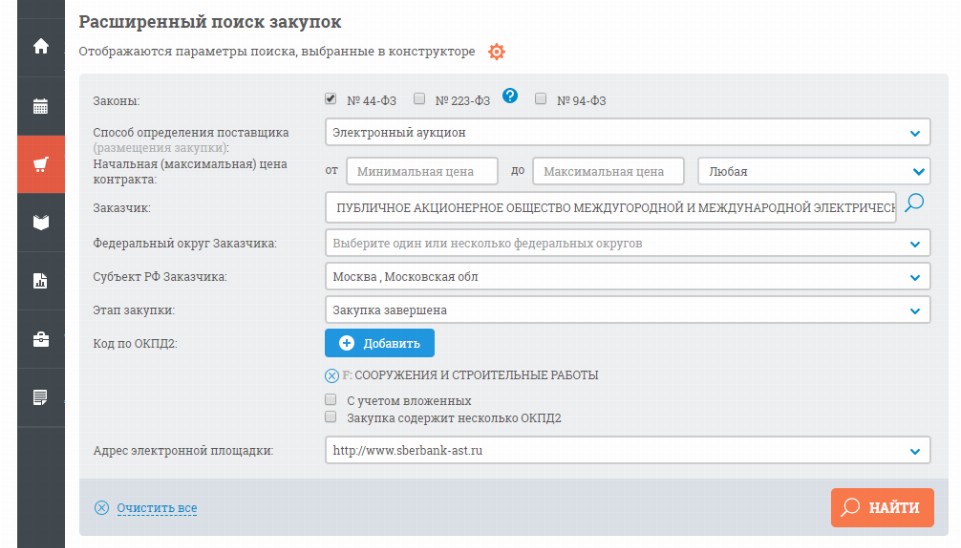This screenshot has height=548, width=961.
Task: Open the notes document sidebar icon
Action: coord(41,397)
